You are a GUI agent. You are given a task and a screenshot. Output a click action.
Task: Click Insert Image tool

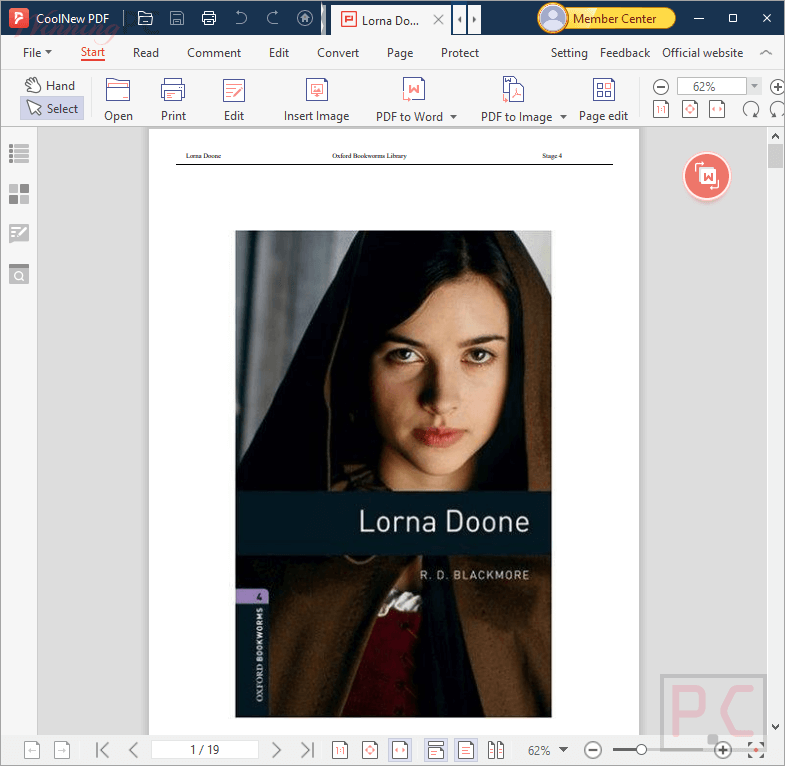(316, 100)
